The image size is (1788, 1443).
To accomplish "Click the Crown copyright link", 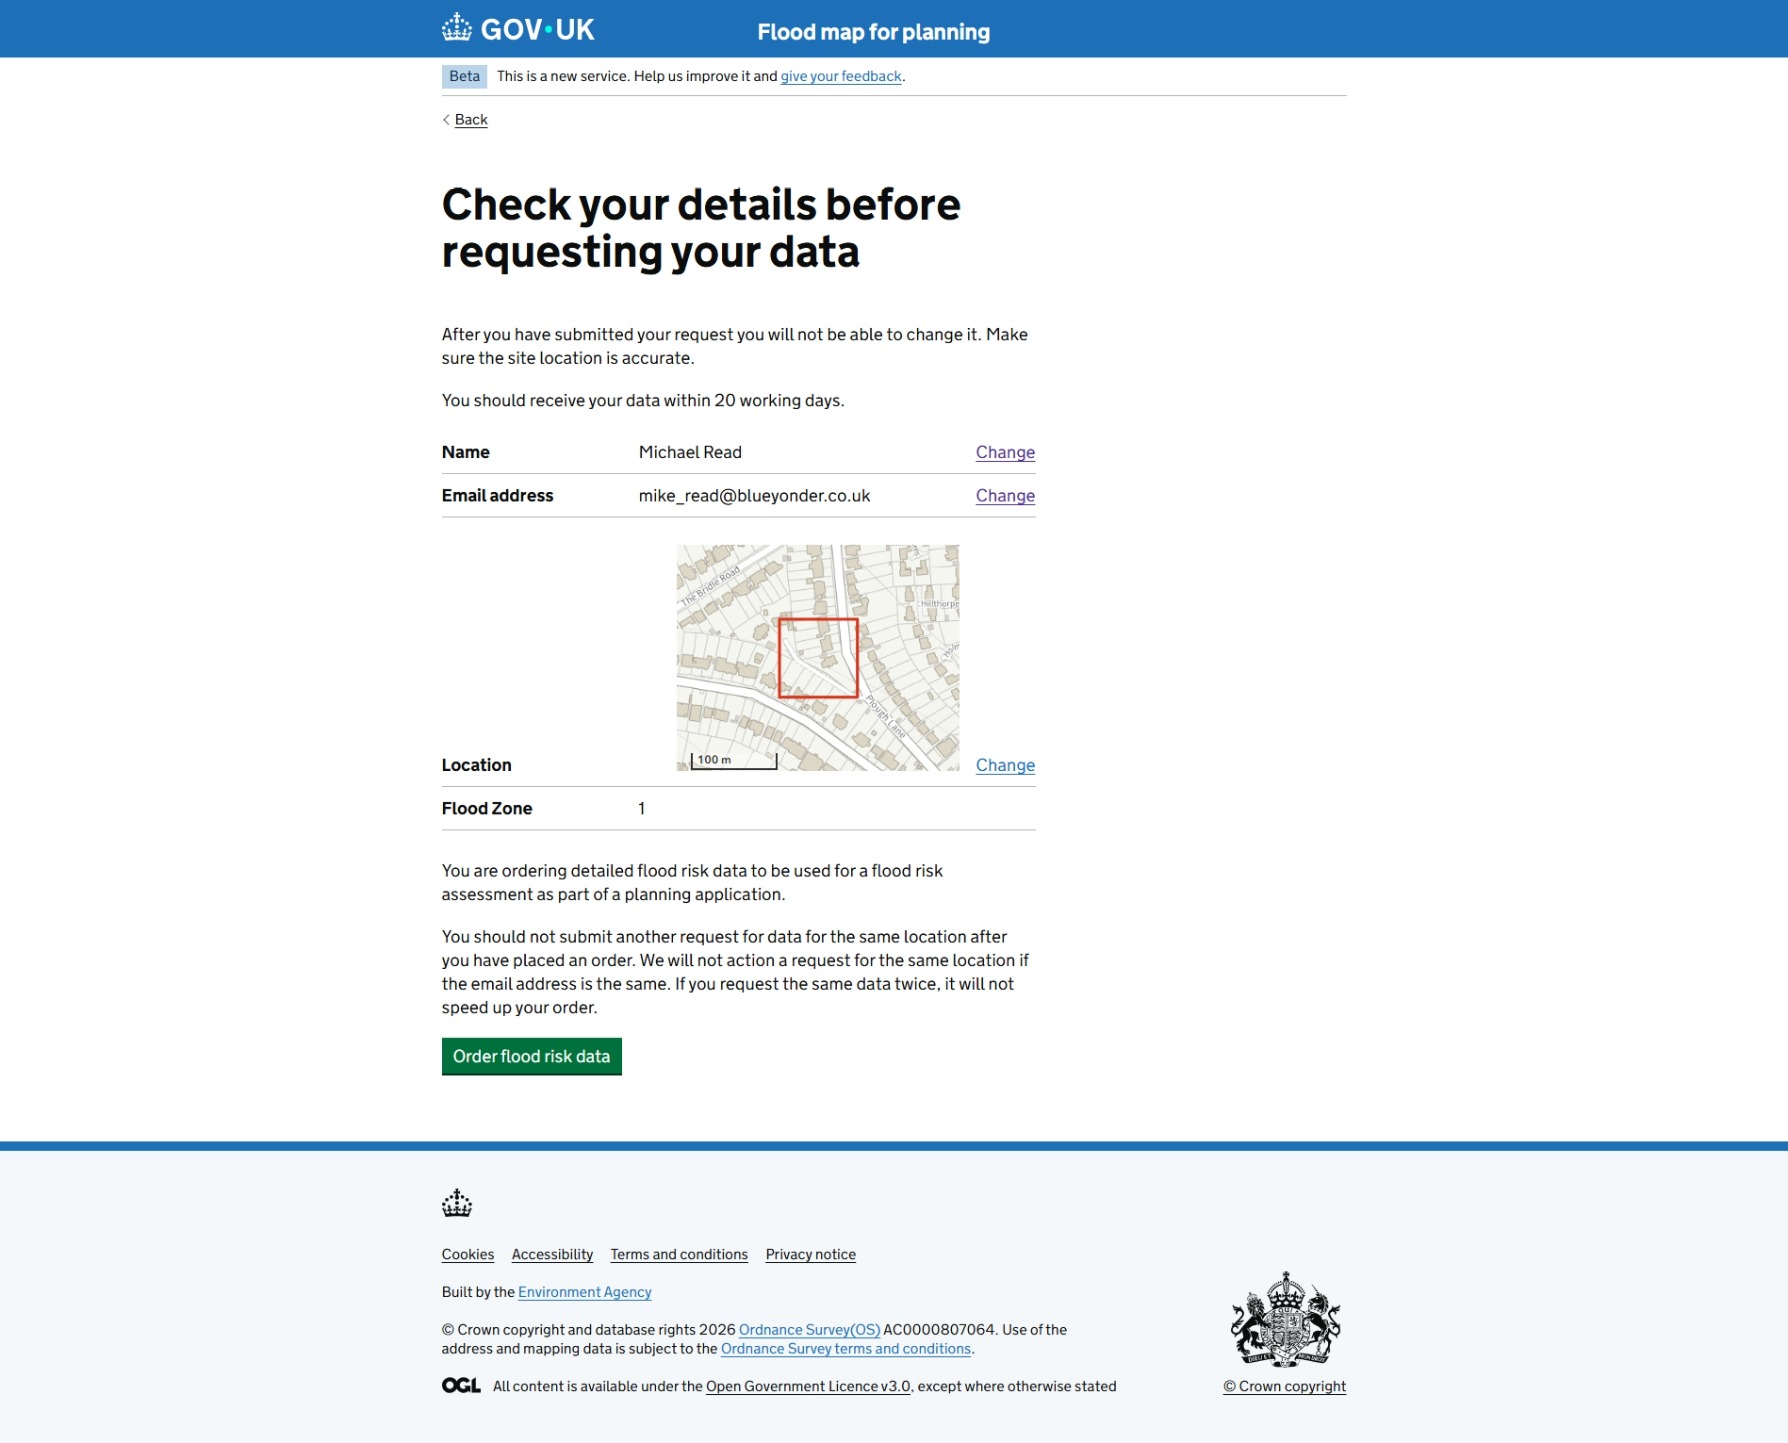I will point(1284,1387).
